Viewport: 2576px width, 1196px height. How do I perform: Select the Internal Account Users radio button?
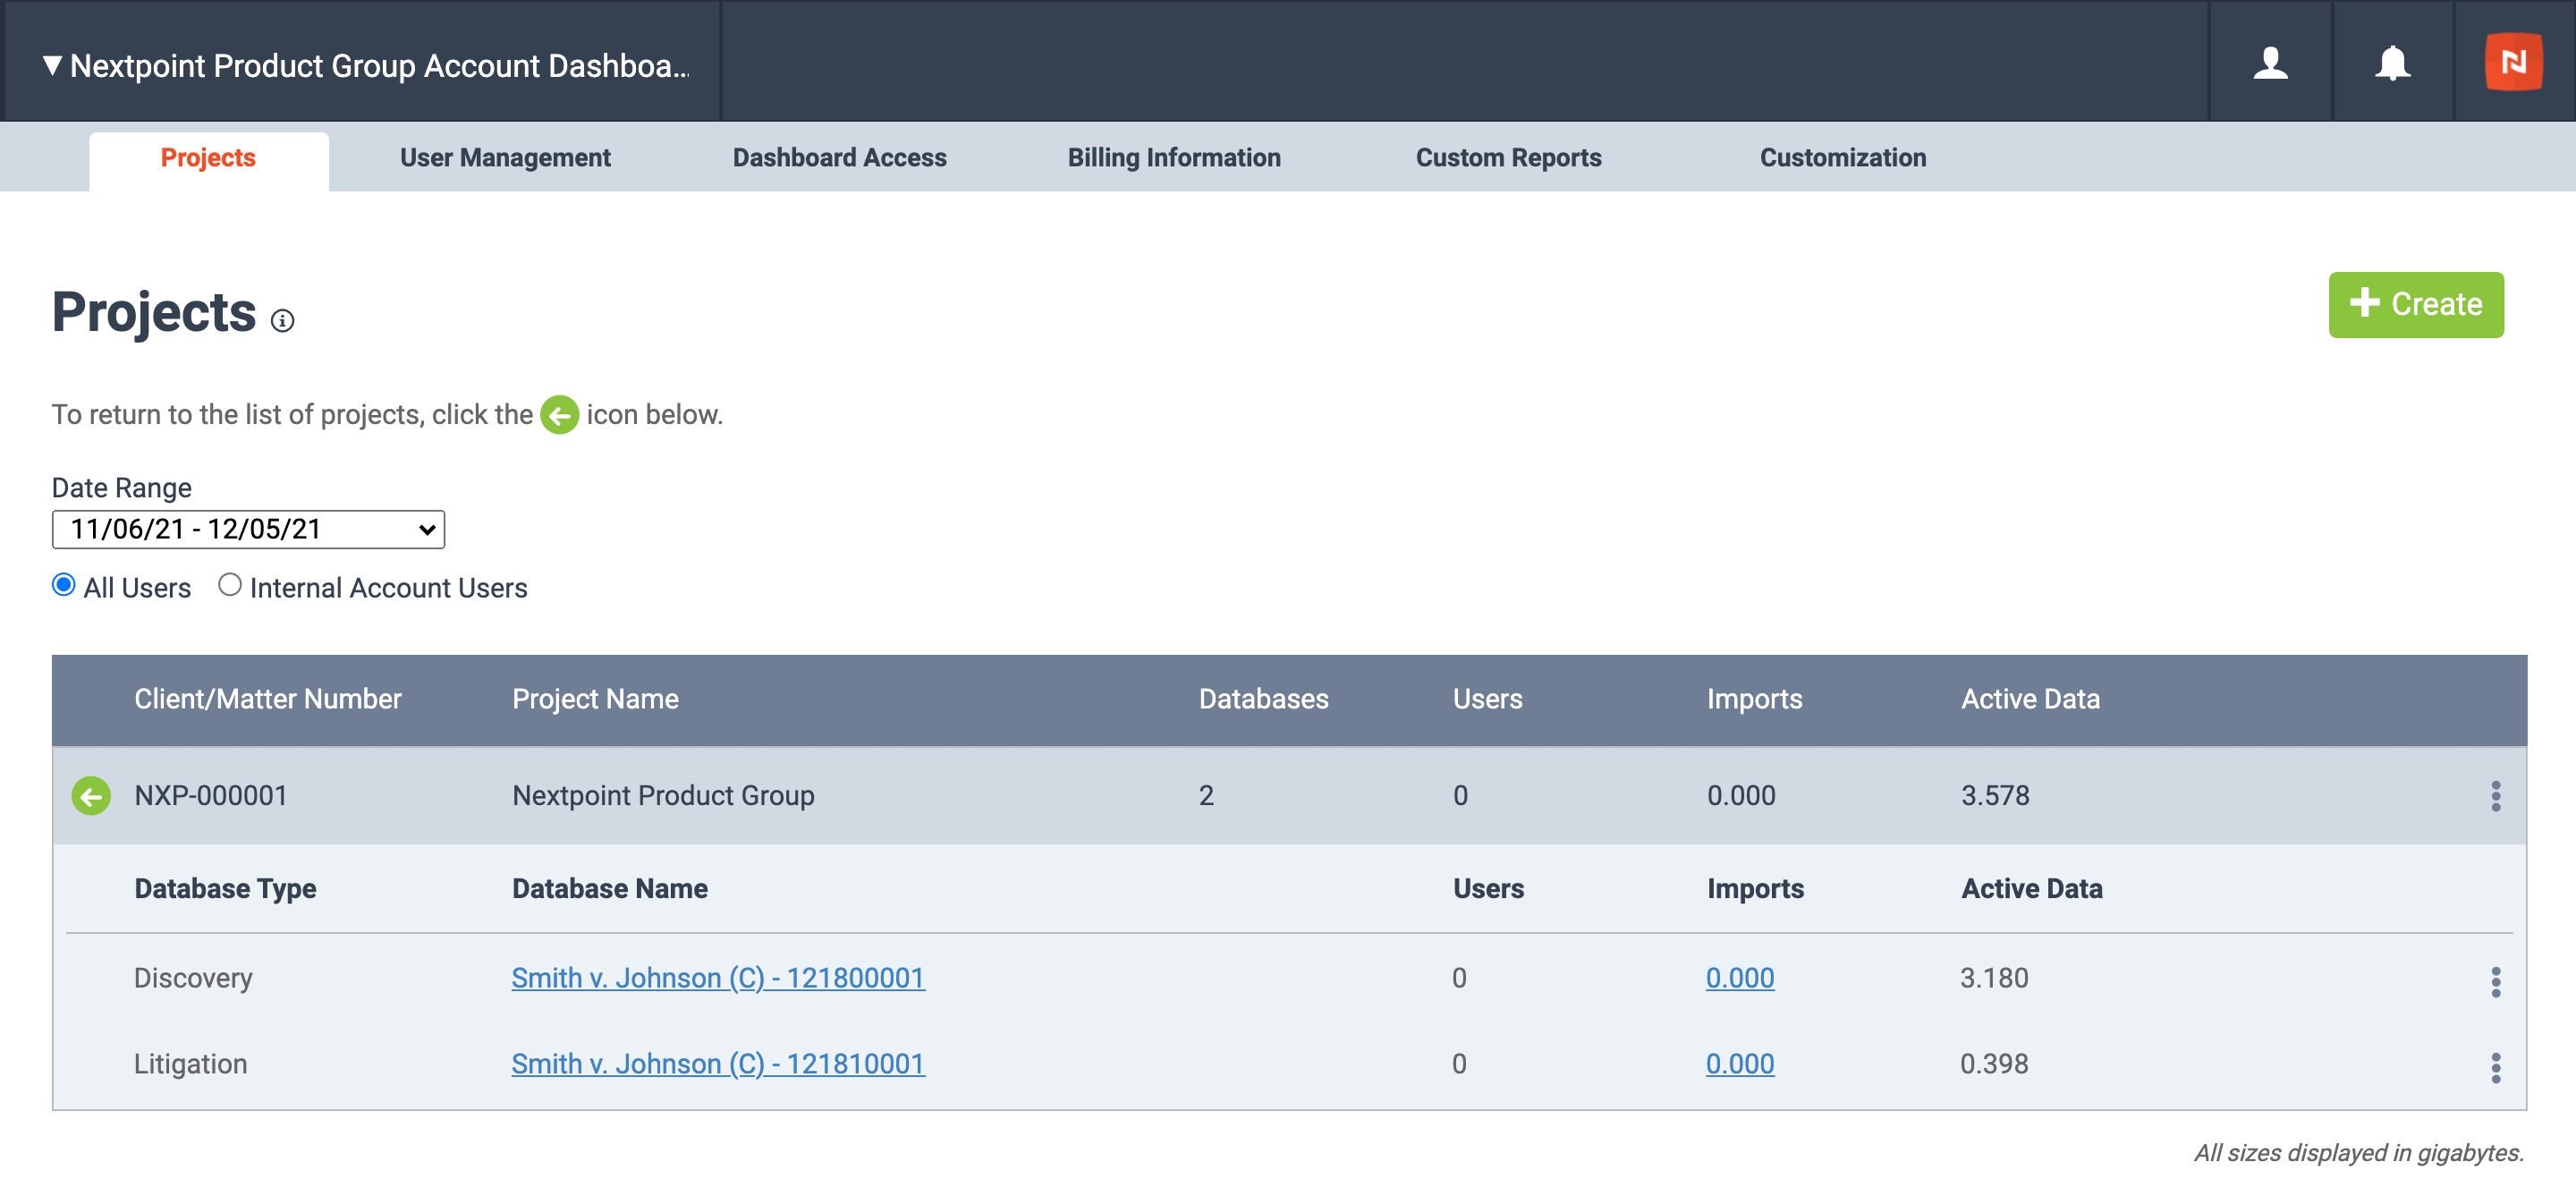(x=229, y=585)
